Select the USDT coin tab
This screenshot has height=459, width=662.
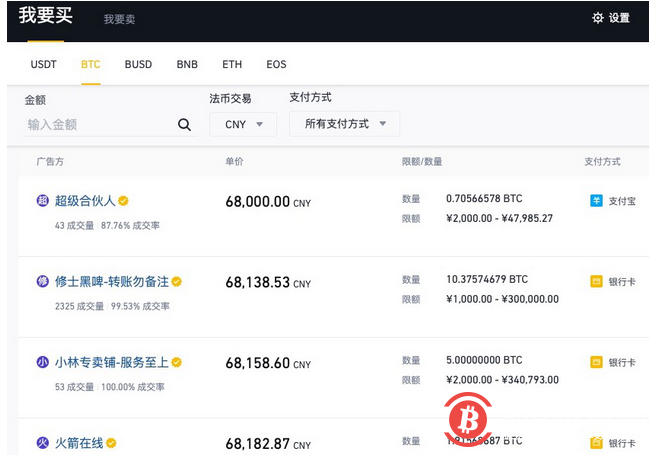click(44, 65)
